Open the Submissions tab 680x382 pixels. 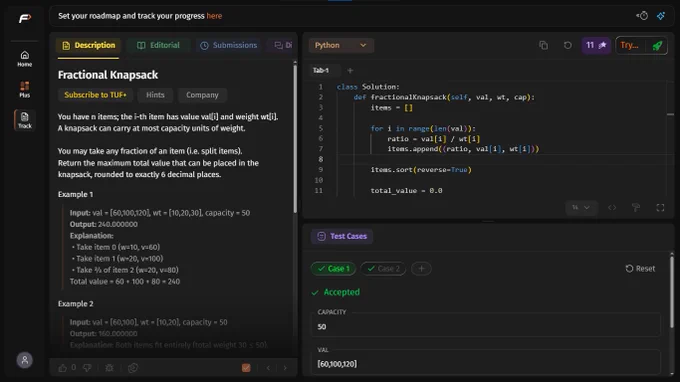click(228, 45)
